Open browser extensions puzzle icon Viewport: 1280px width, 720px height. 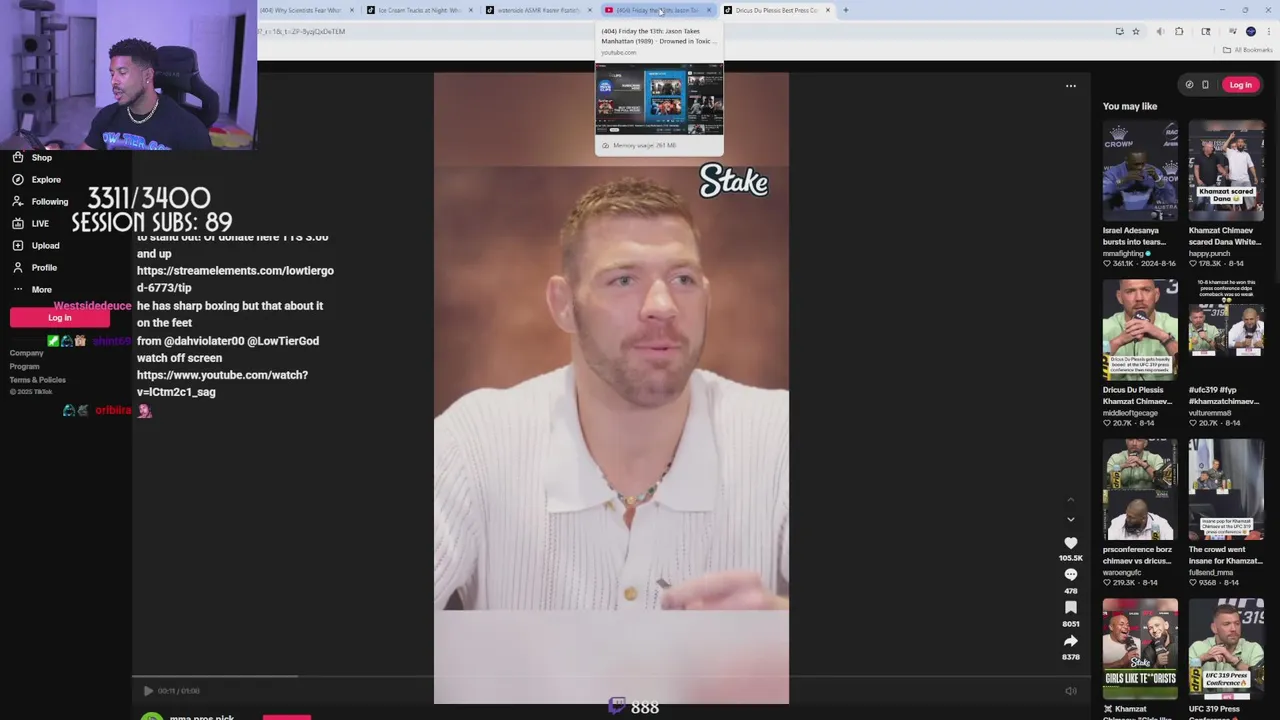point(1179,32)
